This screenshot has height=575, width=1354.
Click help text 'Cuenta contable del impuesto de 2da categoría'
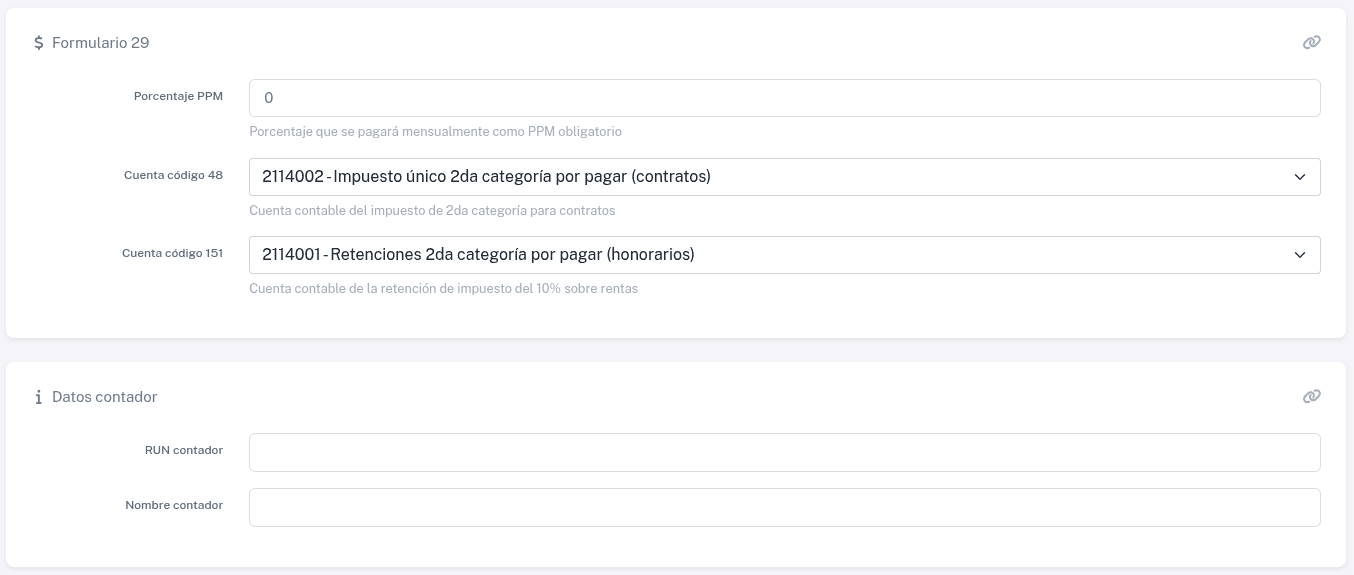coord(432,211)
